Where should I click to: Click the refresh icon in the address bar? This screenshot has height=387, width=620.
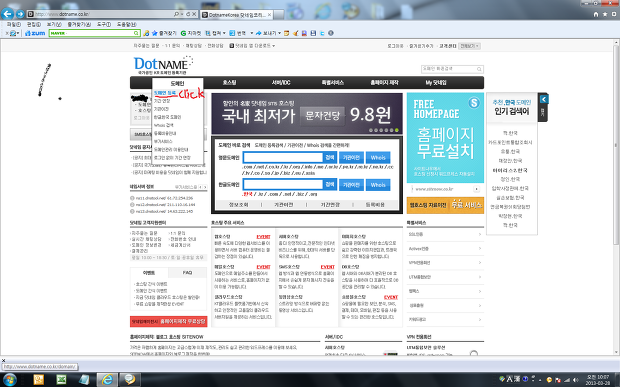(x=188, y=14)
